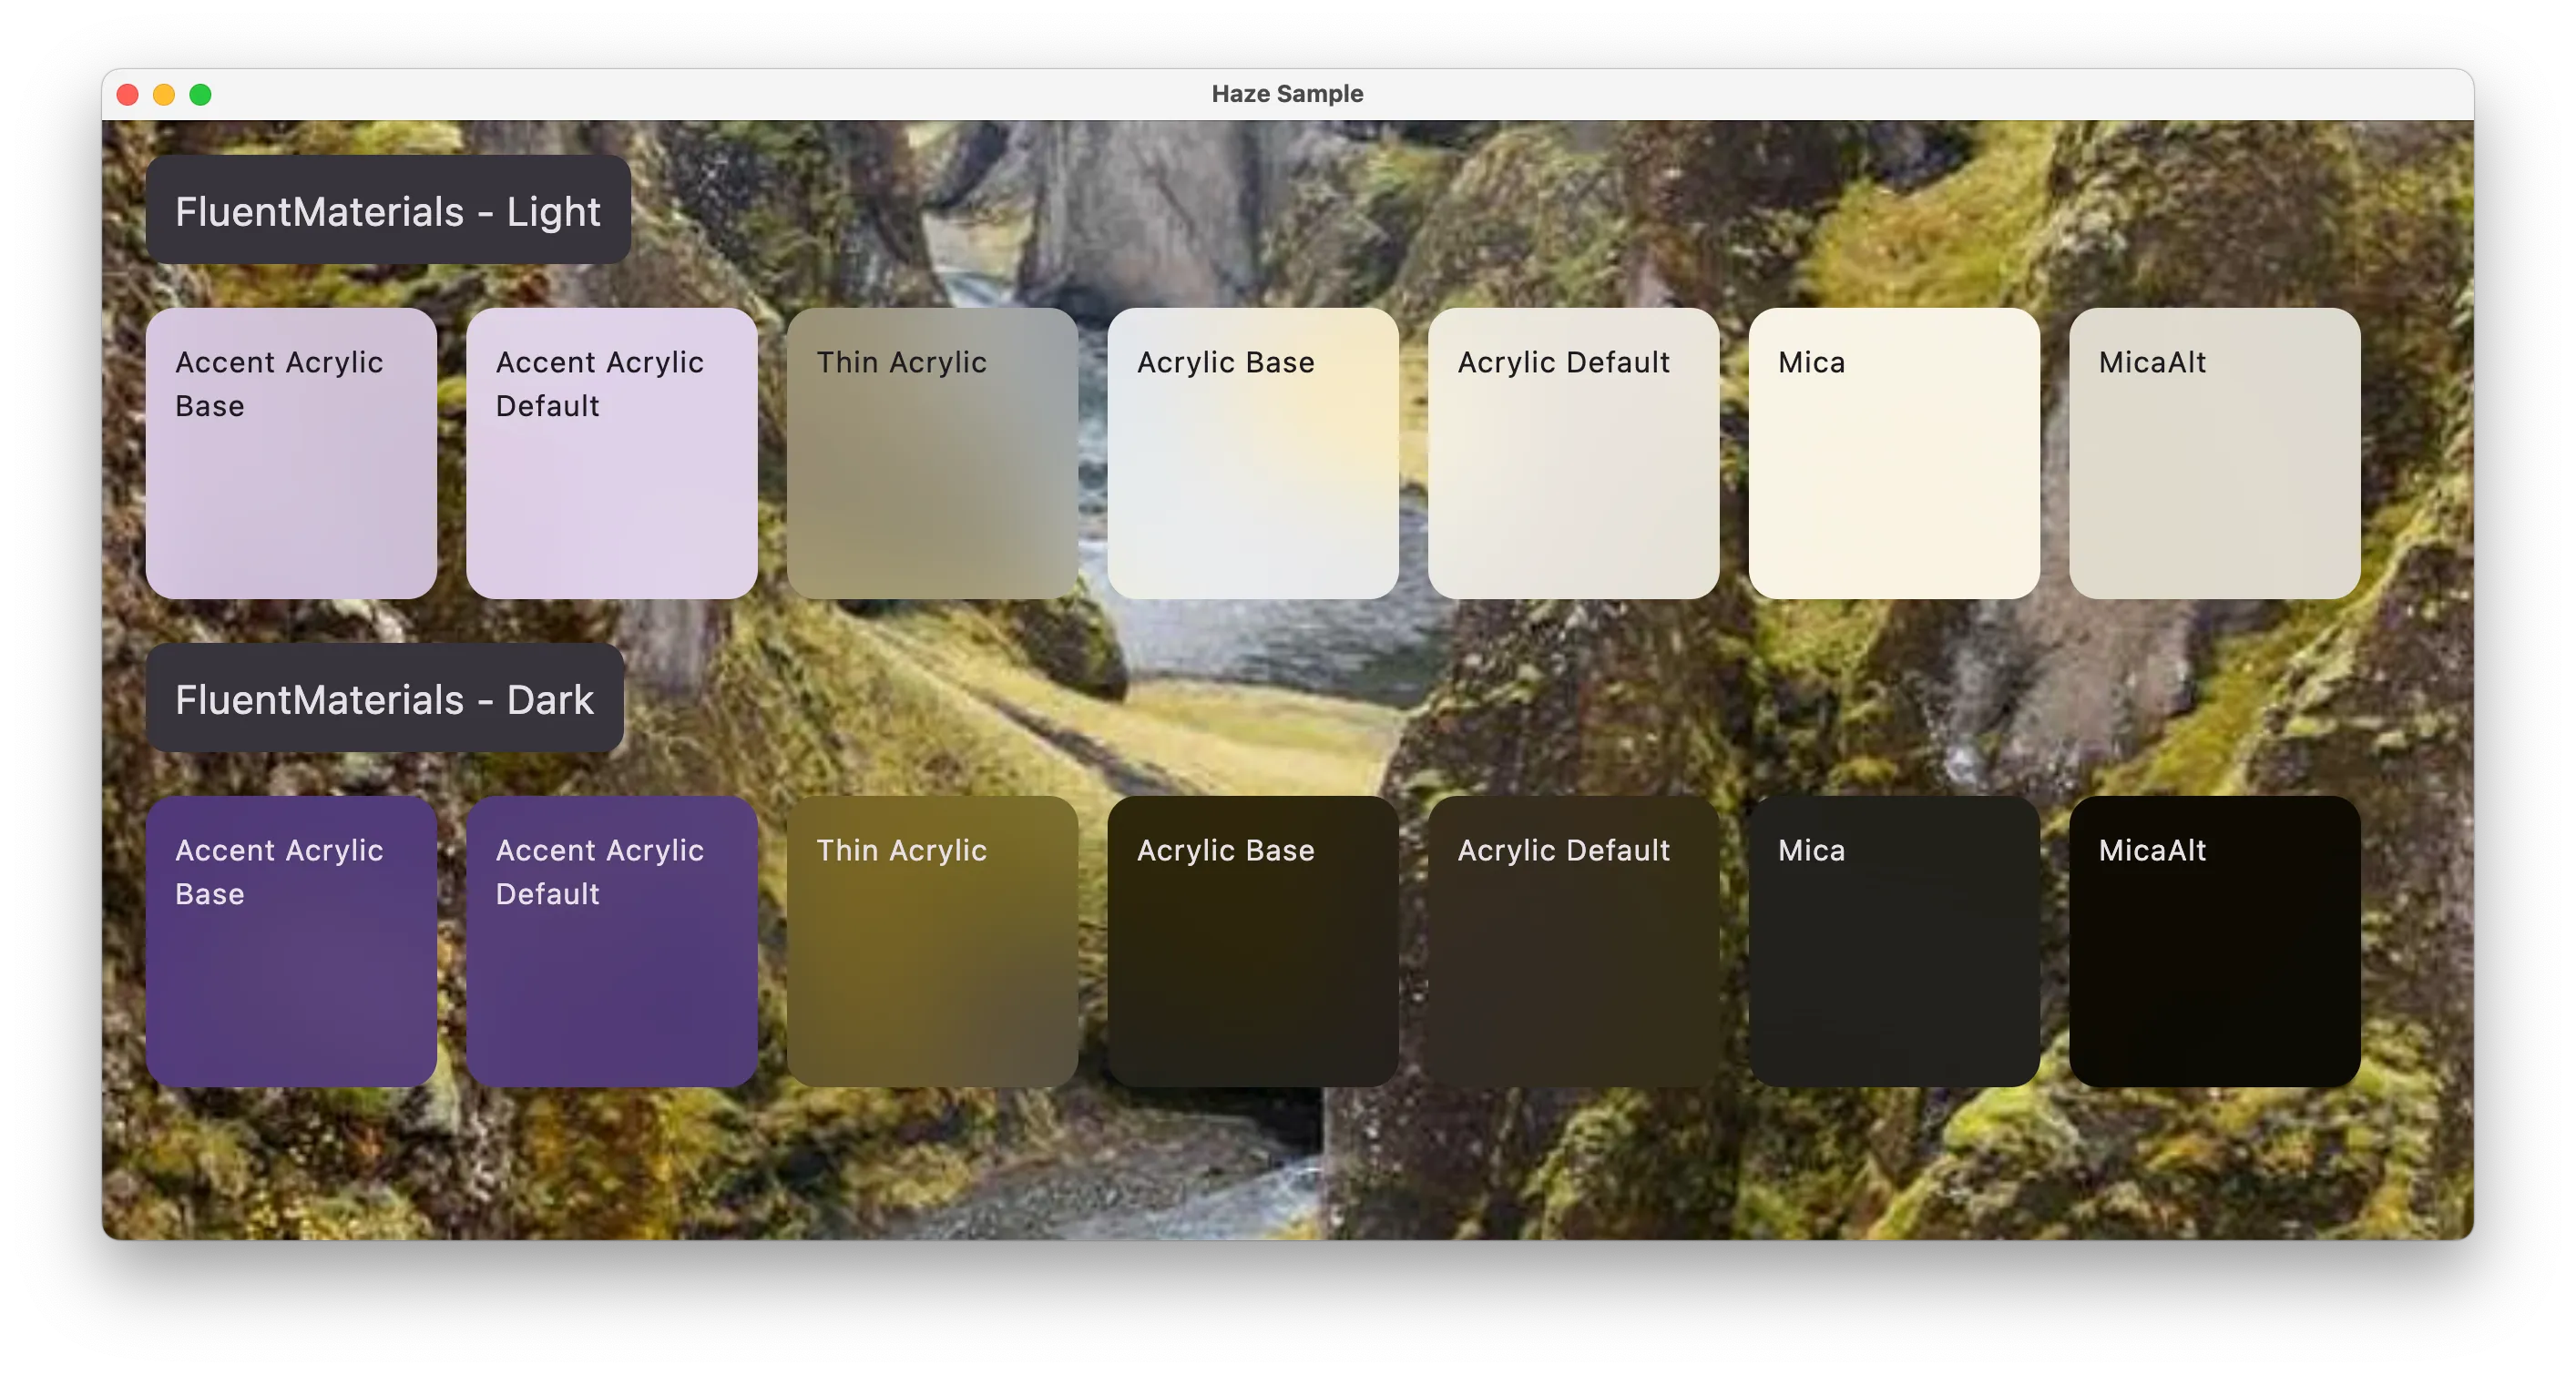The image size is (2576, 1375).
Task: Select the dark Mica card
Action: pyautogui.click(x=1893, y=941)
